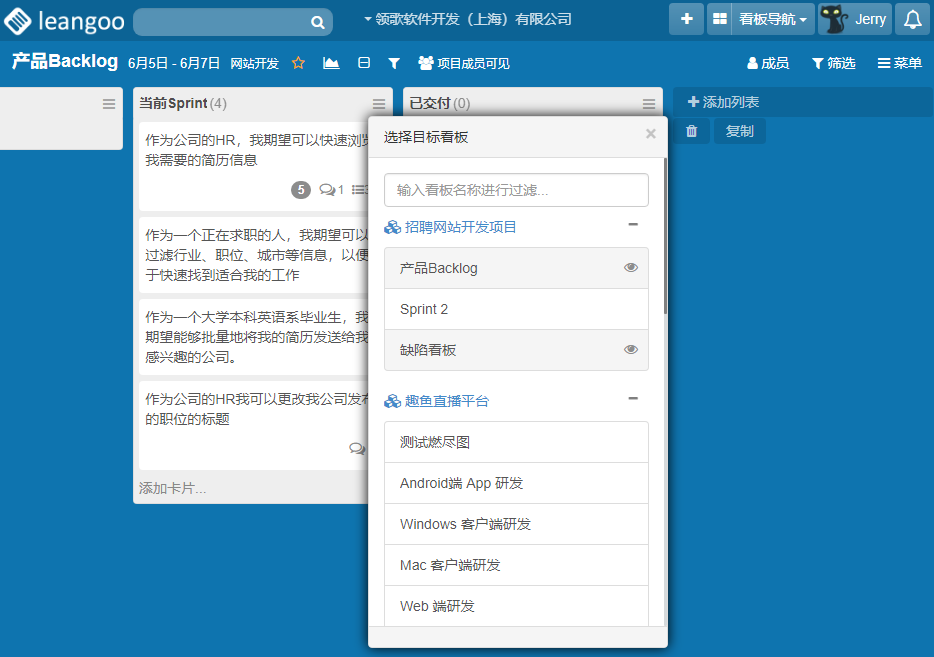Click the search magnifier icon
This screenshot has width=934, height=657.
(x=317, y=22)
